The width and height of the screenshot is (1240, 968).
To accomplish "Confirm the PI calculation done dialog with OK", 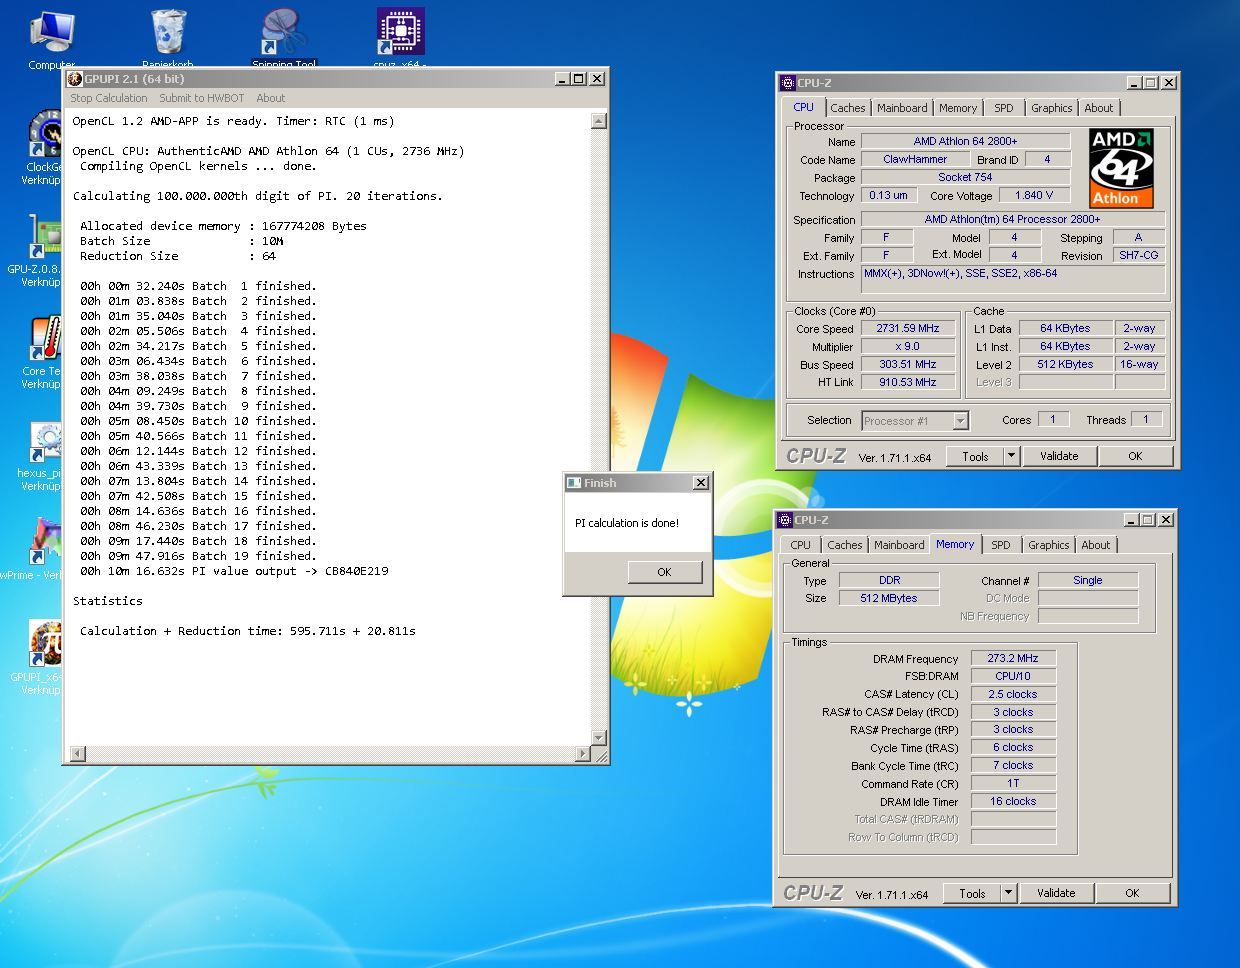I will click(x=665, y=572).
